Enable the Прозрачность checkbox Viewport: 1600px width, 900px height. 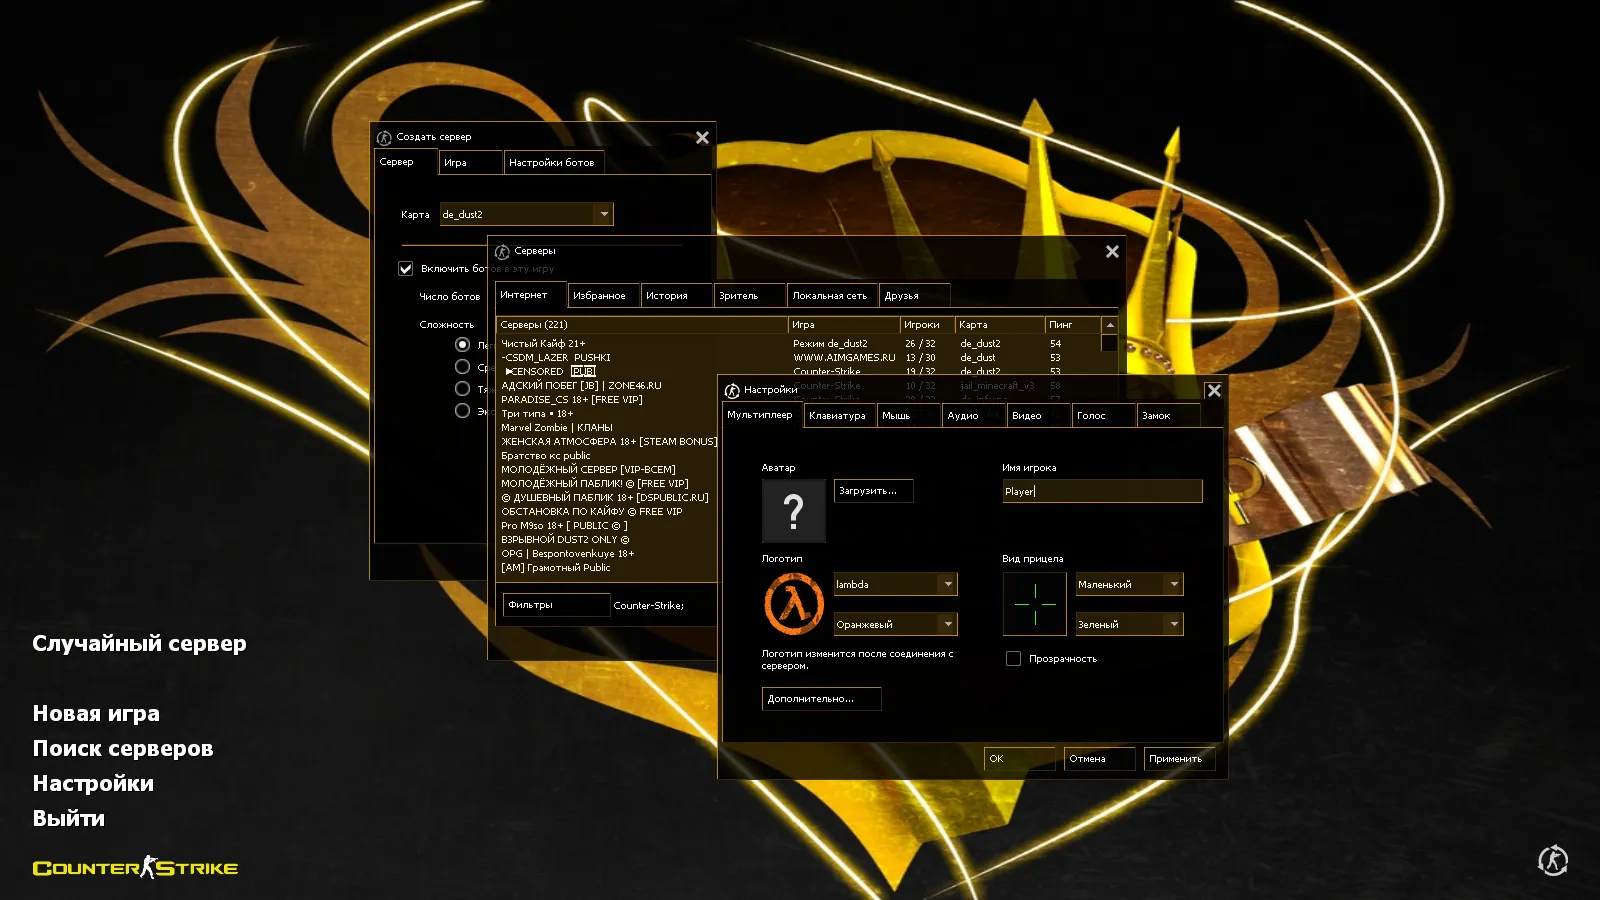tap(1013, 658)
